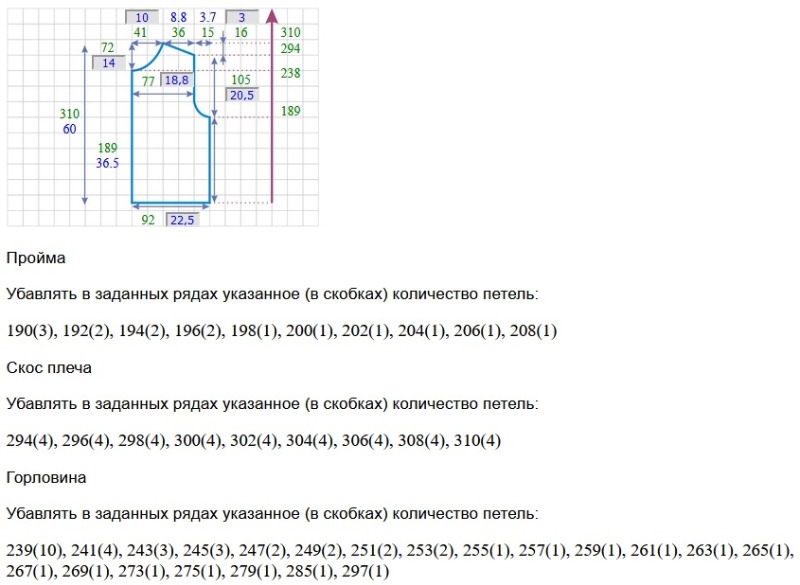Viewport: 800px width, 585px height.
Task: Select the armhole height field showing 20,5
Action: (x=241, y=95)
